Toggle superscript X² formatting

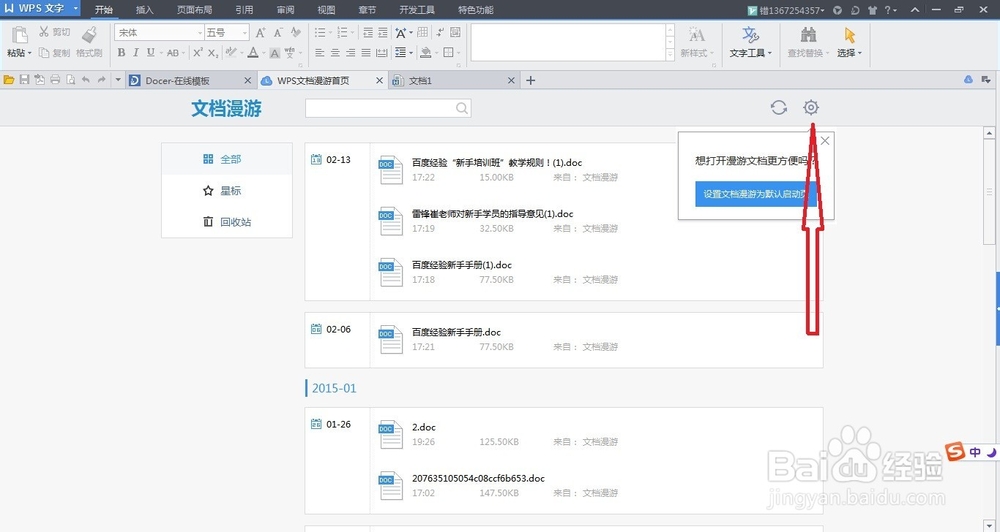(x=198, y=53)
